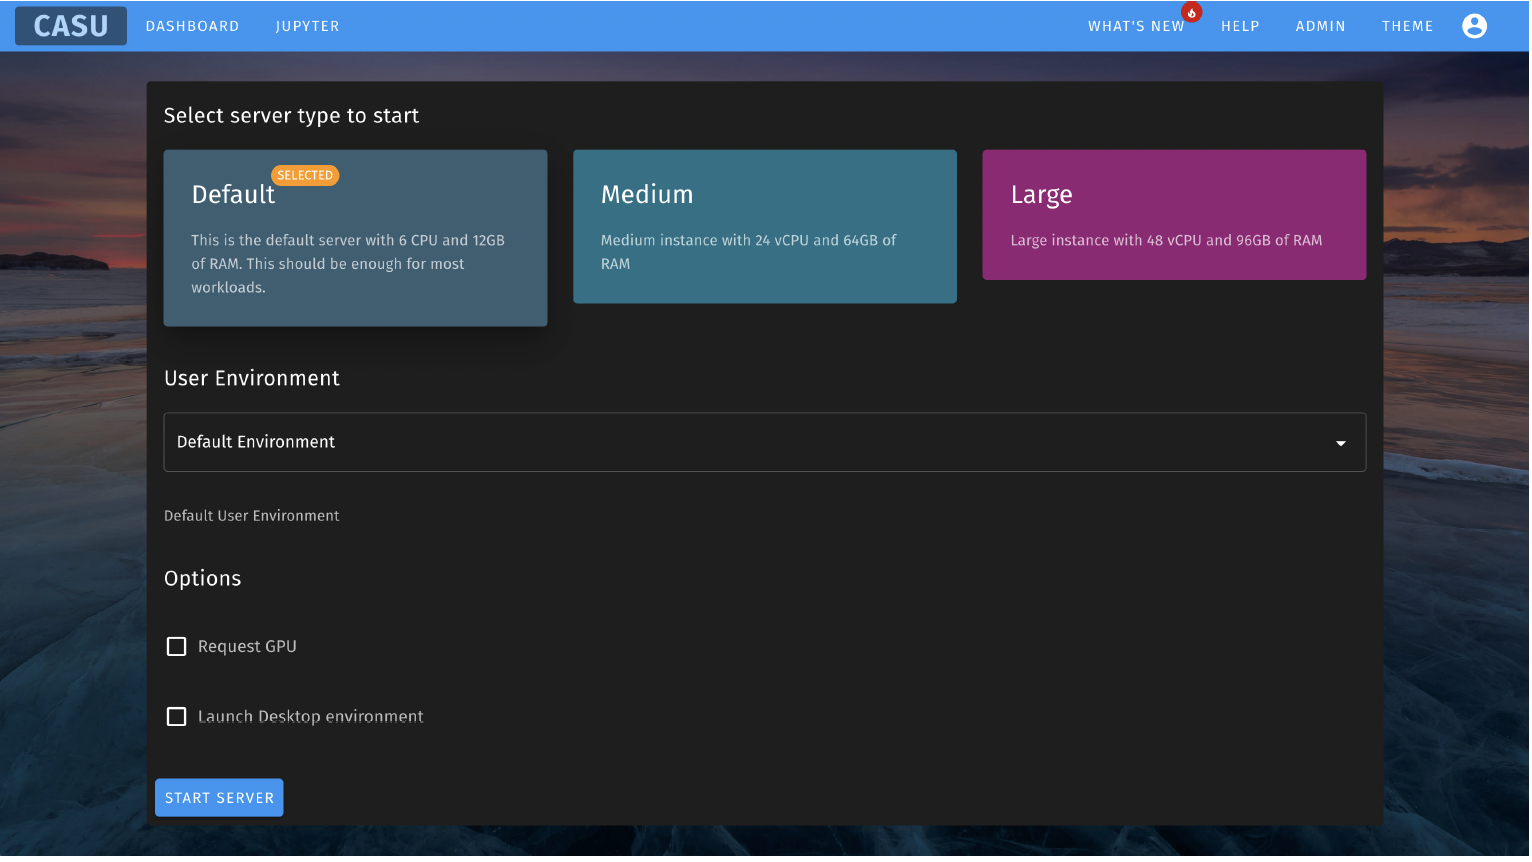This screenshot has height=862, width=1532.
Task: Tick the Launch Desktop environment checkbox
Action: 177,718
